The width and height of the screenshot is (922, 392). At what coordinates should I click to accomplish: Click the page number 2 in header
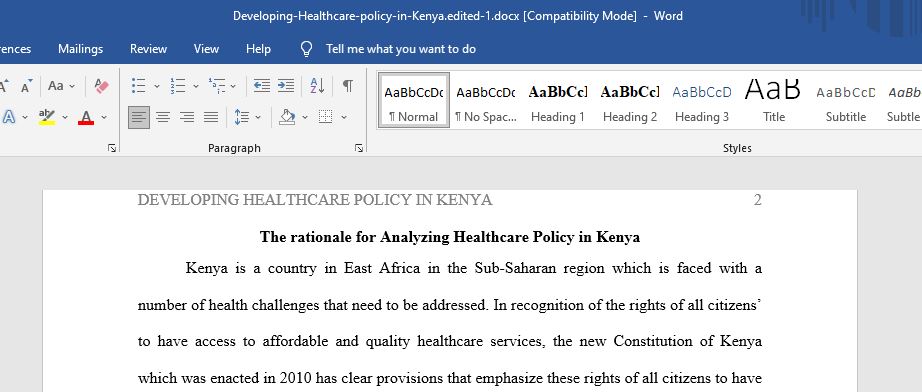(757, 200)
